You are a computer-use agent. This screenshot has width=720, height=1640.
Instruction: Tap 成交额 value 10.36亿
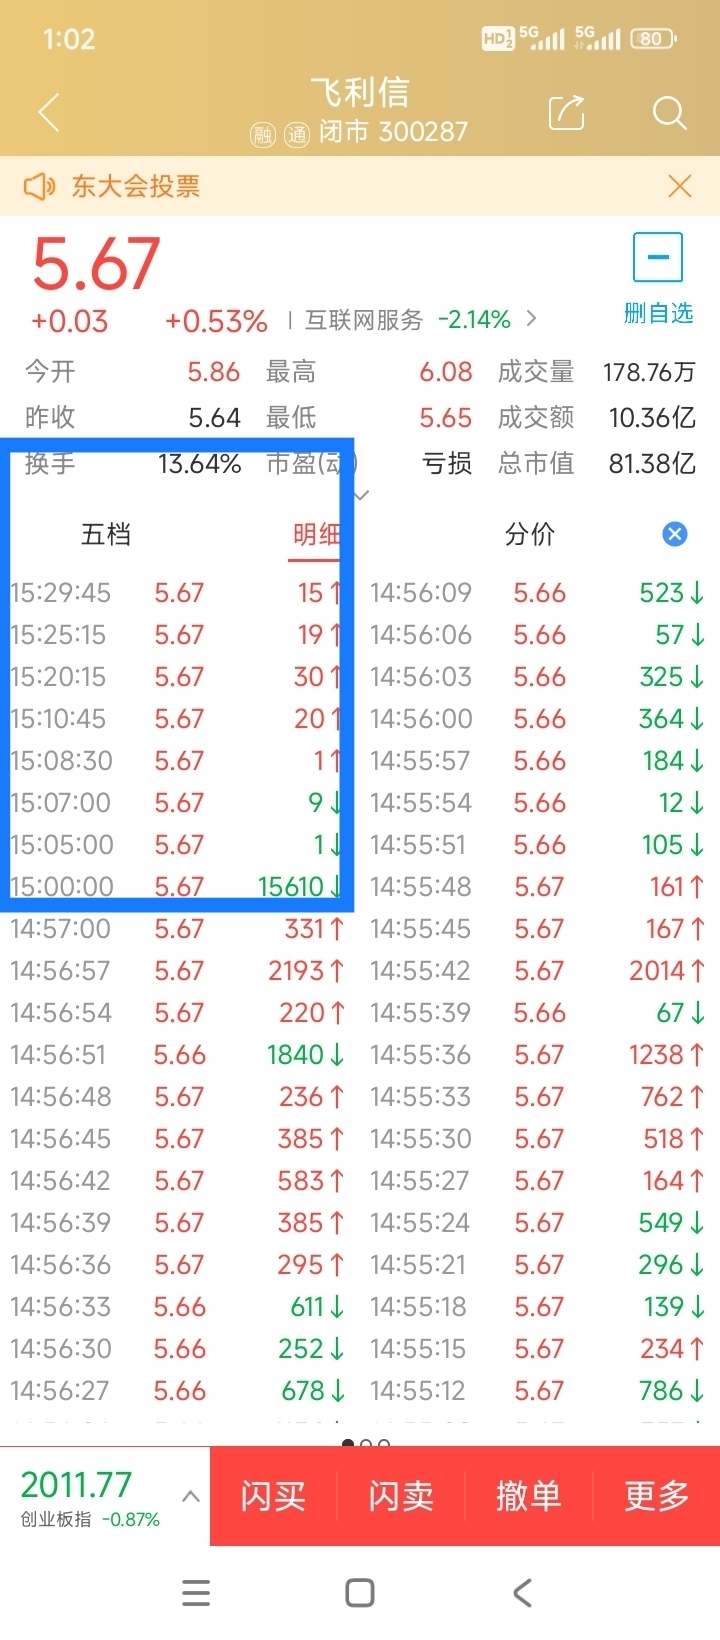(652, 418)
